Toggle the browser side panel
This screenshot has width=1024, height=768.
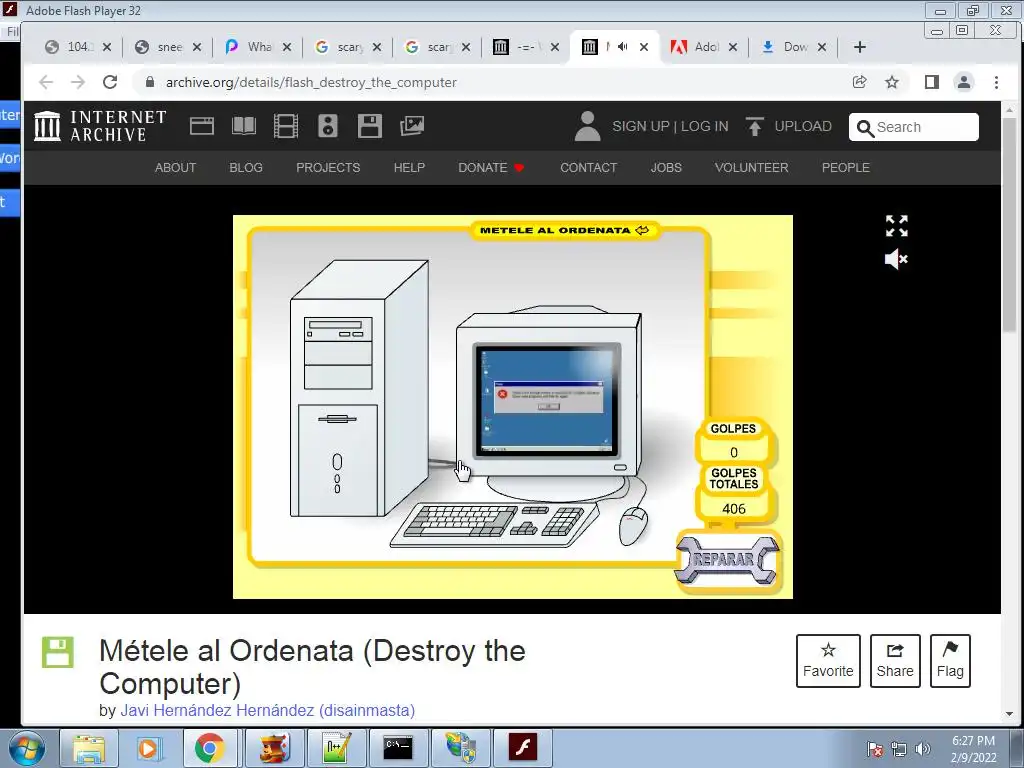pos(931,82)
